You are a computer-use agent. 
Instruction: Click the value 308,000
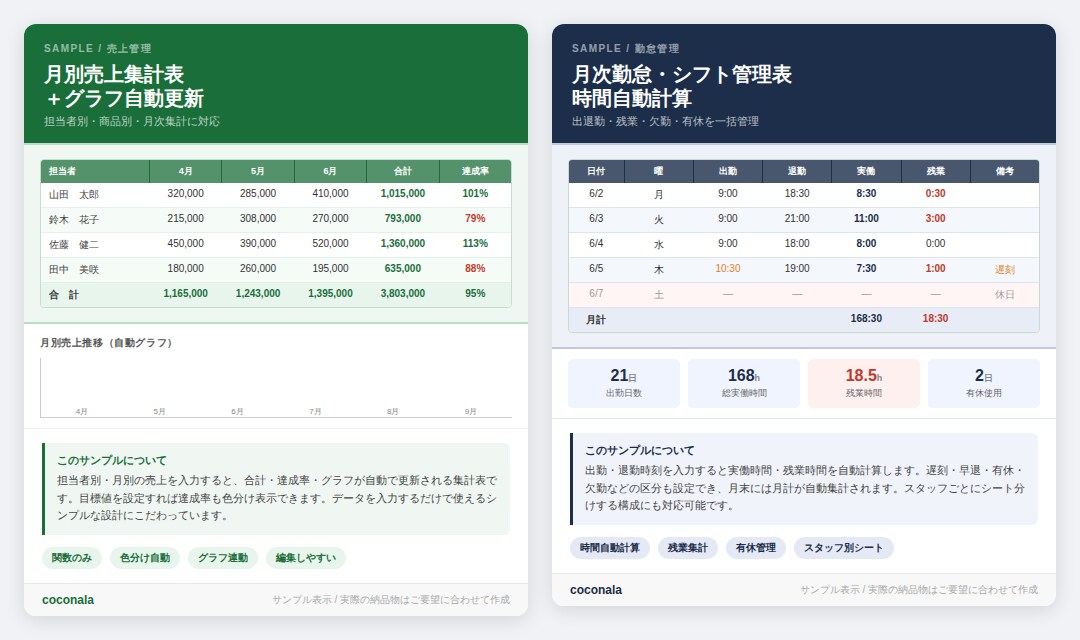click(x=258, y=218)
